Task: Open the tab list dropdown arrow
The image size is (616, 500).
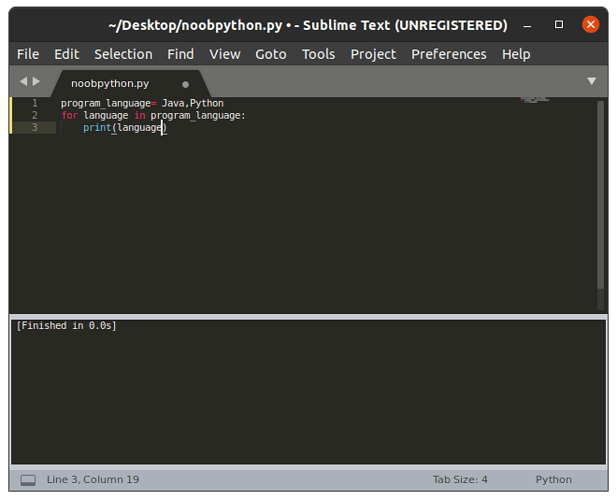Action: point(592,81)
